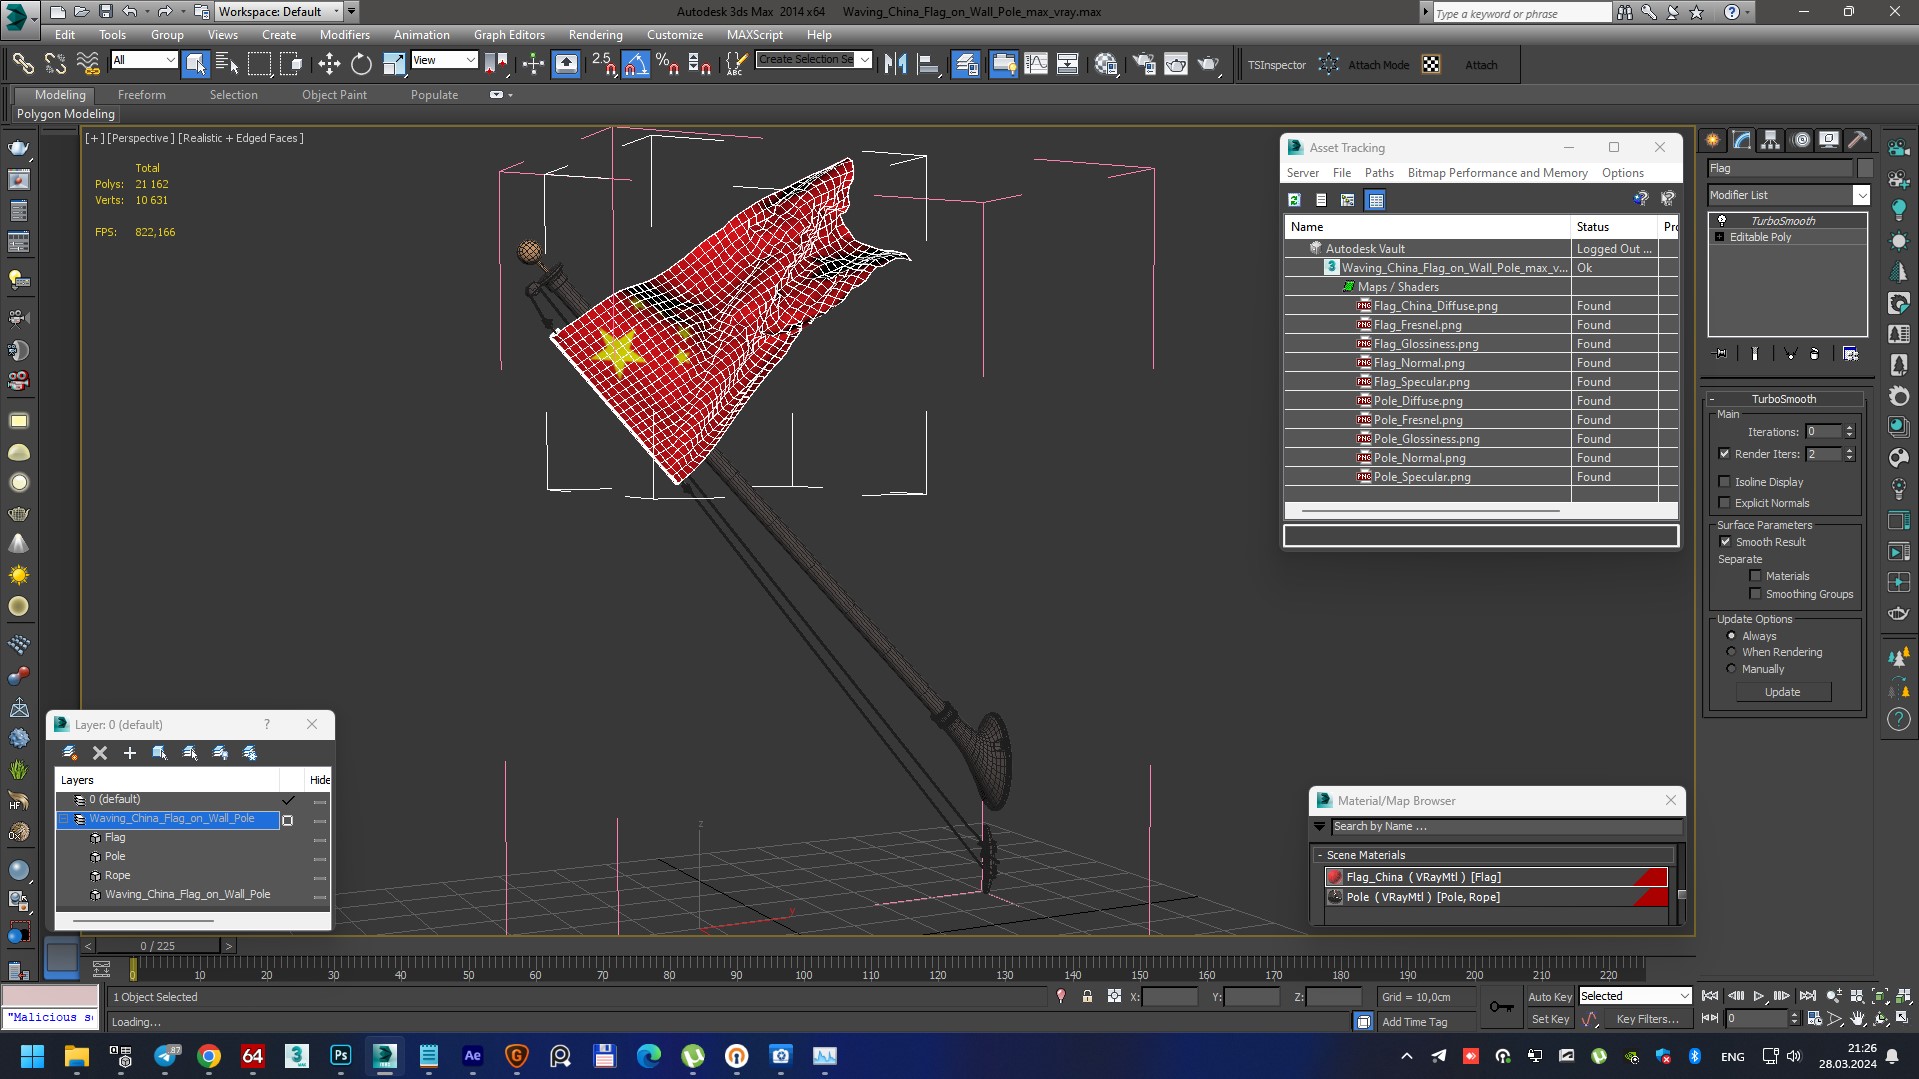Screen dimensions: 1919x1079
Task: Check Separate by Smoothing Groups
Action: 1755,594
